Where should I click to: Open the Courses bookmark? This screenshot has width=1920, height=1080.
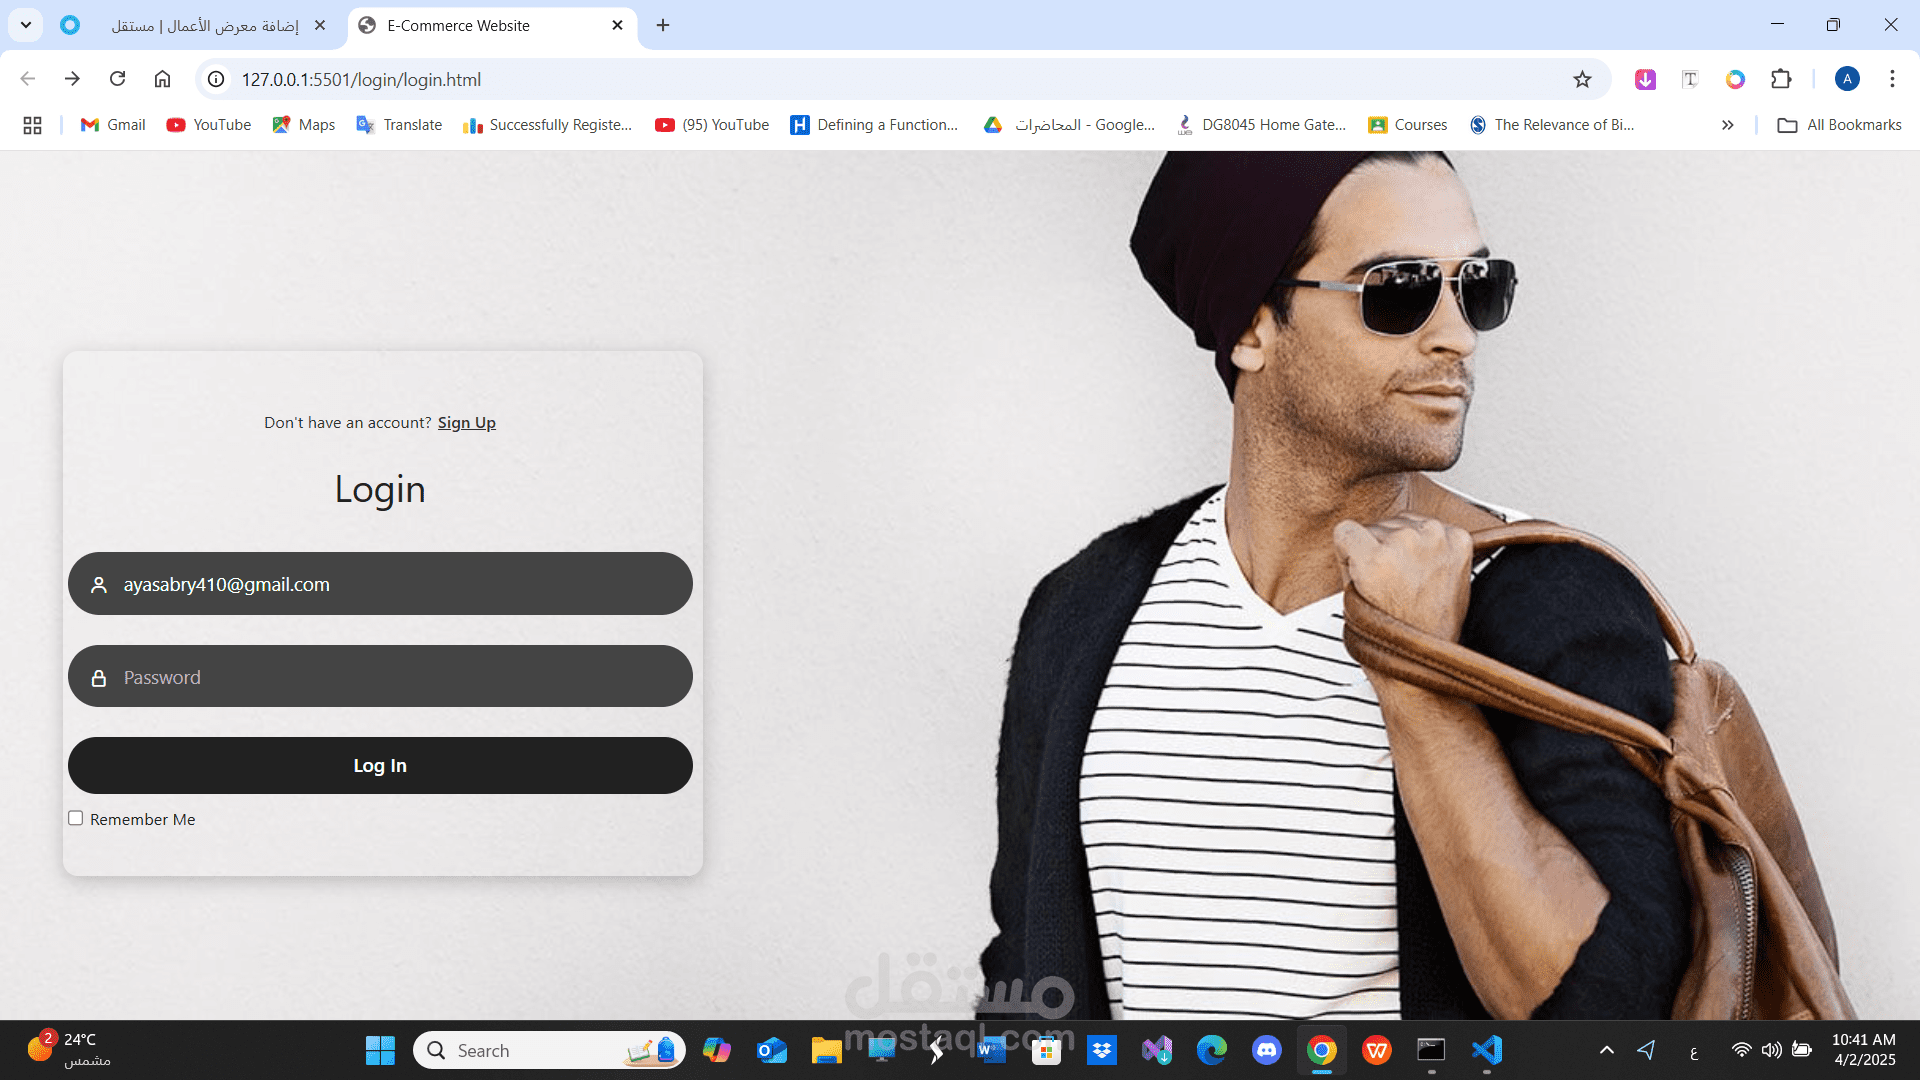coord(1408,125)
